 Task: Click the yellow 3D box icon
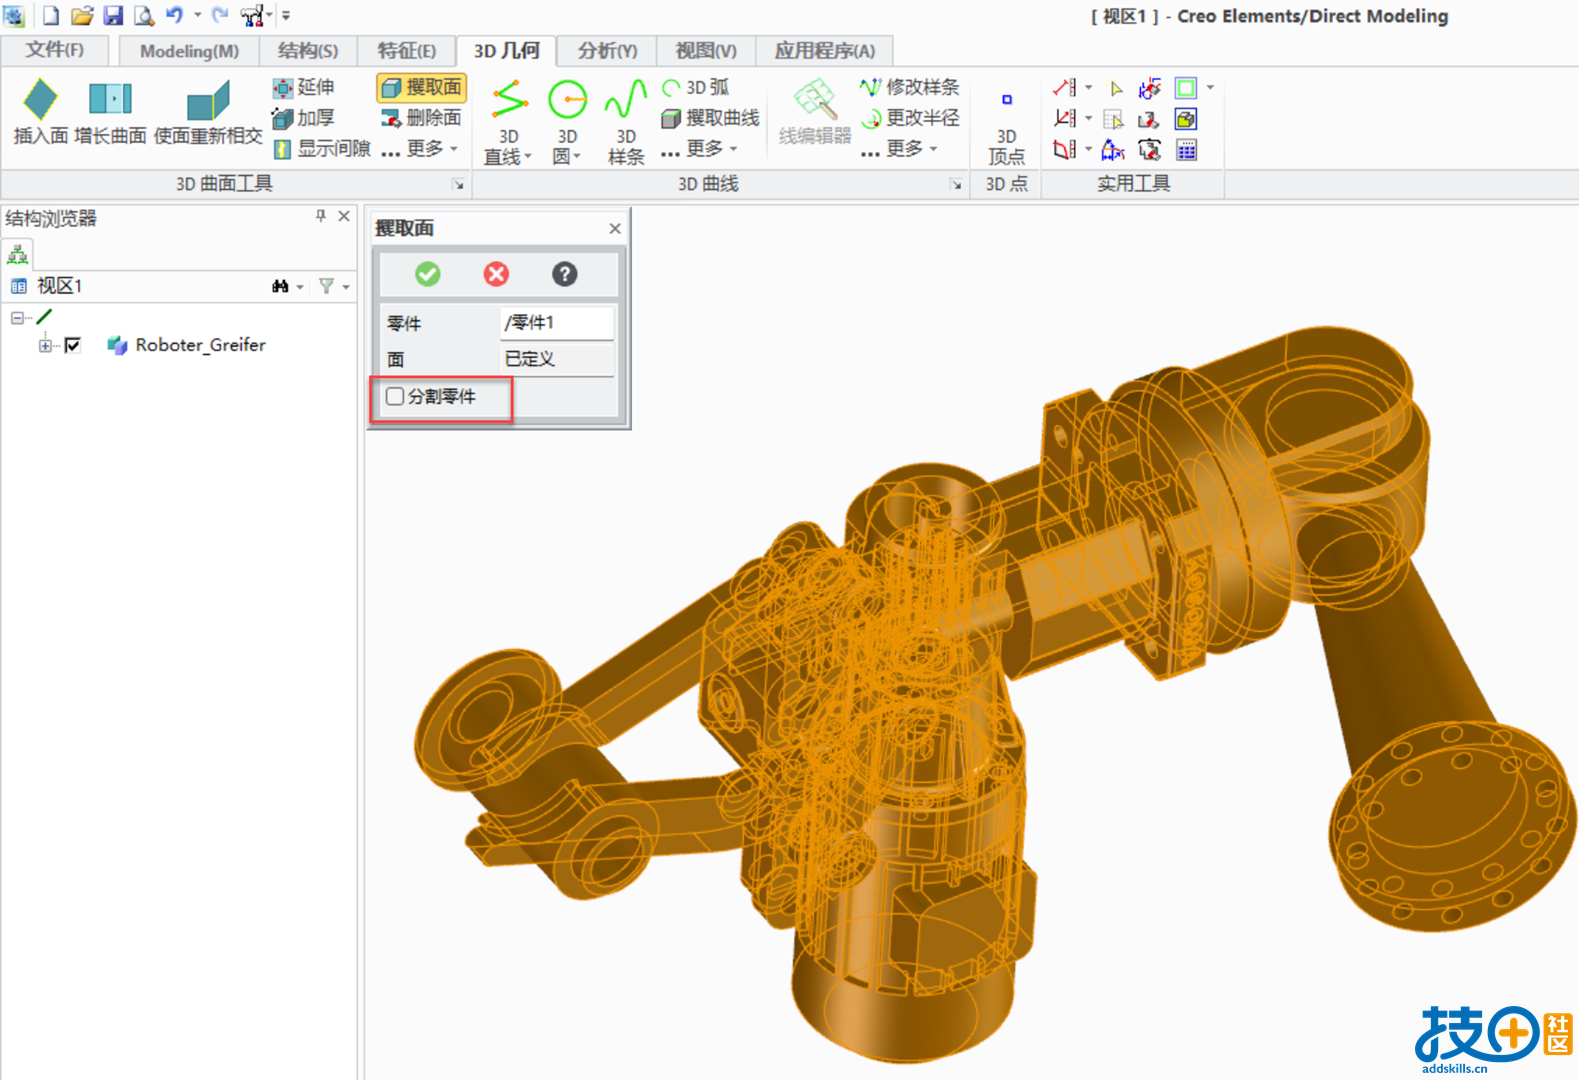pyautogui.click(x=1186, y=119)
